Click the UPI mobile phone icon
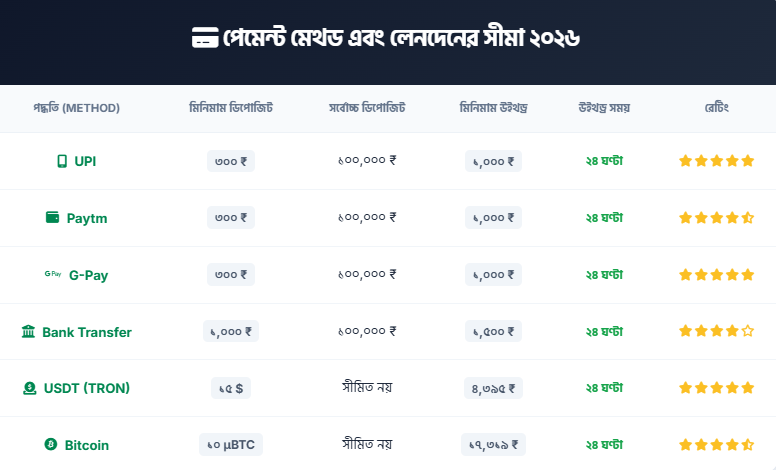The image size is (776, 470). point(62,161)
